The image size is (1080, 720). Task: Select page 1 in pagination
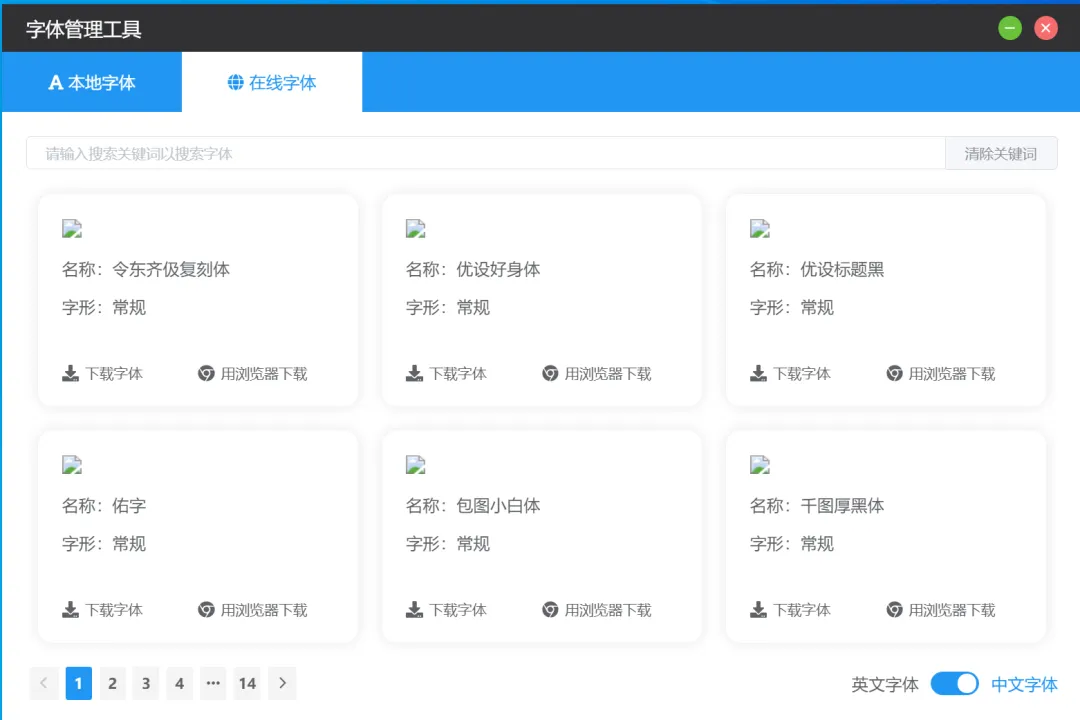79,683
